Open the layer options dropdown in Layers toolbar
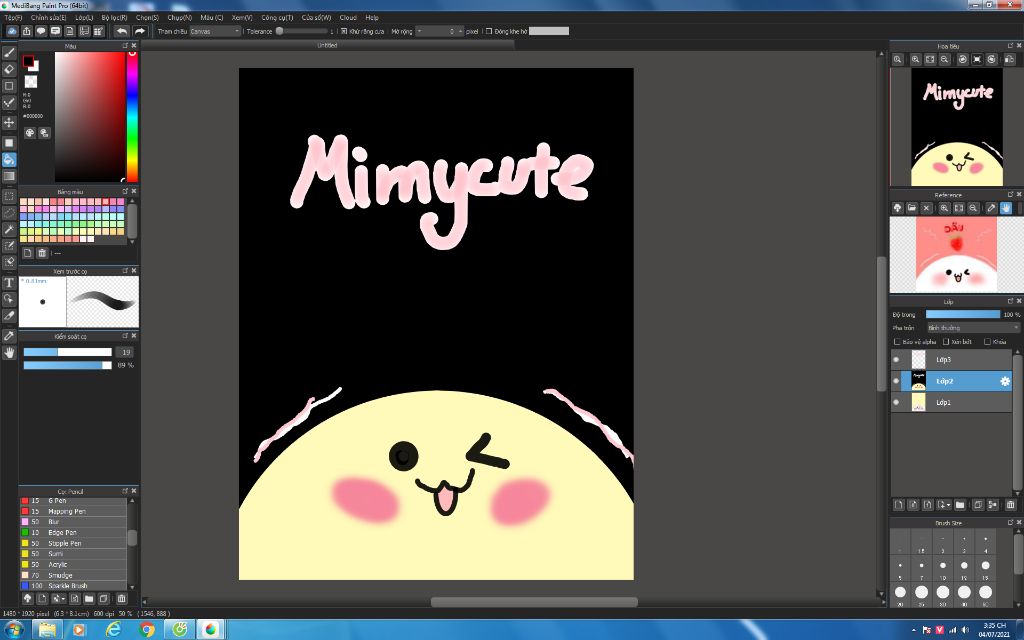 click(x=944, y=505)
